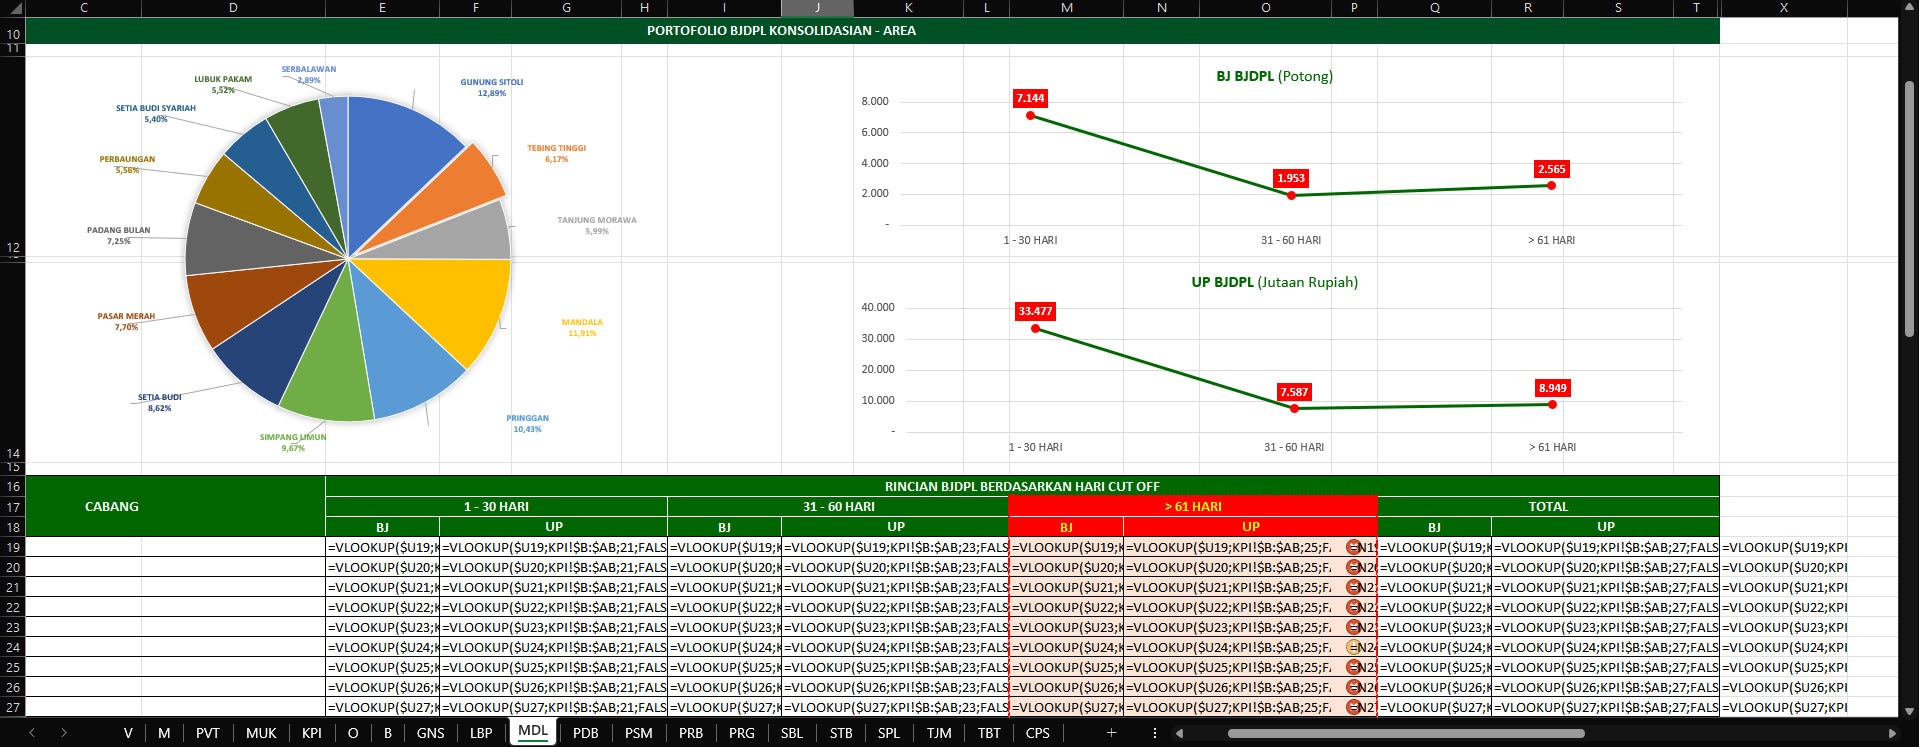Viewport: 1919px width, 747px height.
Task: Add a new sheet with the plus icon
Action: pos(1111,733)
